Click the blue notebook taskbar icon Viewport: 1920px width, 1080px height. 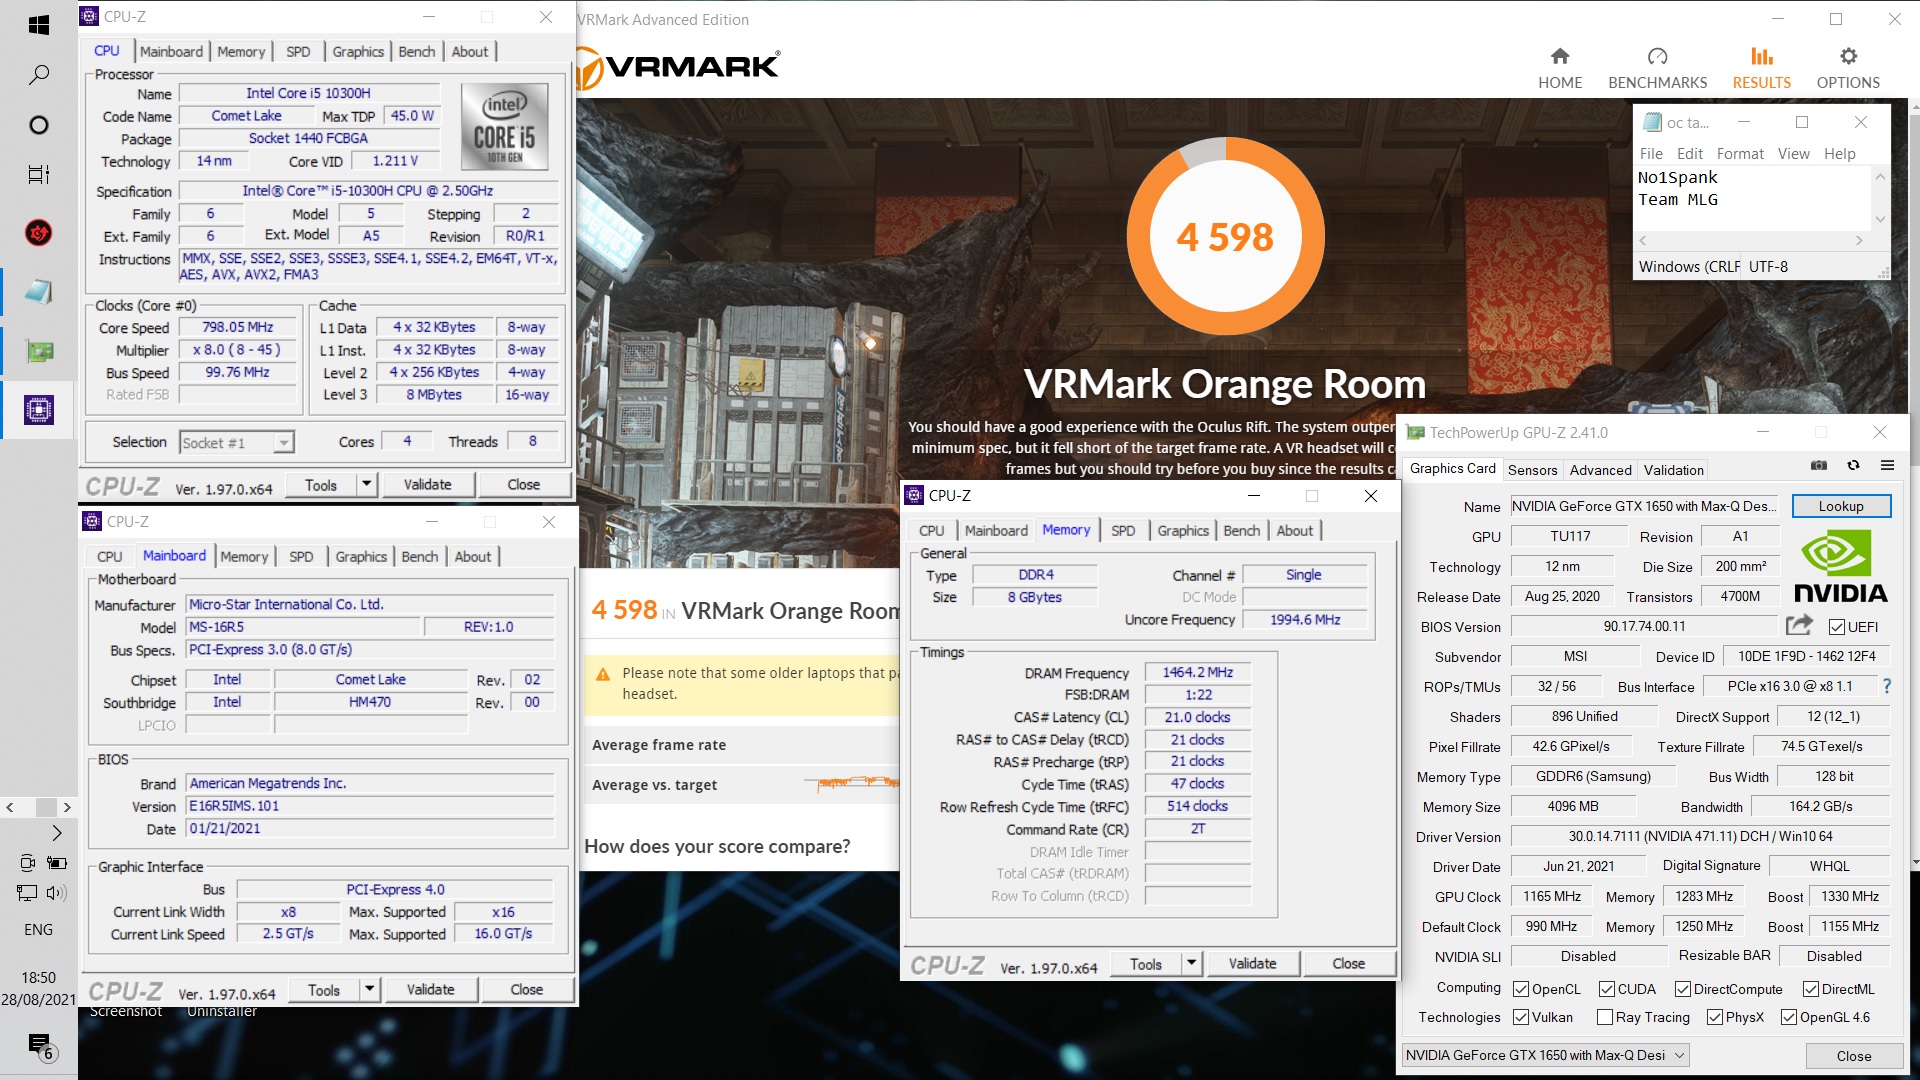click(38, 292)
